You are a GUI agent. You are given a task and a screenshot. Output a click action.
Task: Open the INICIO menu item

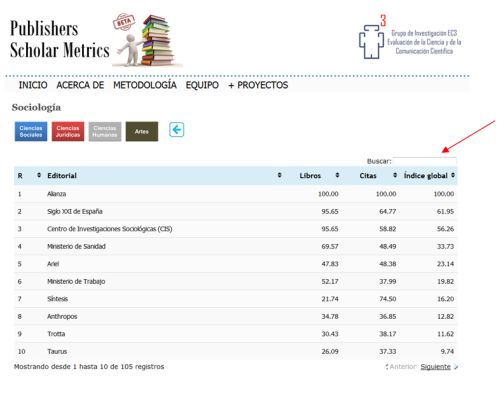(x=33, y=85)
